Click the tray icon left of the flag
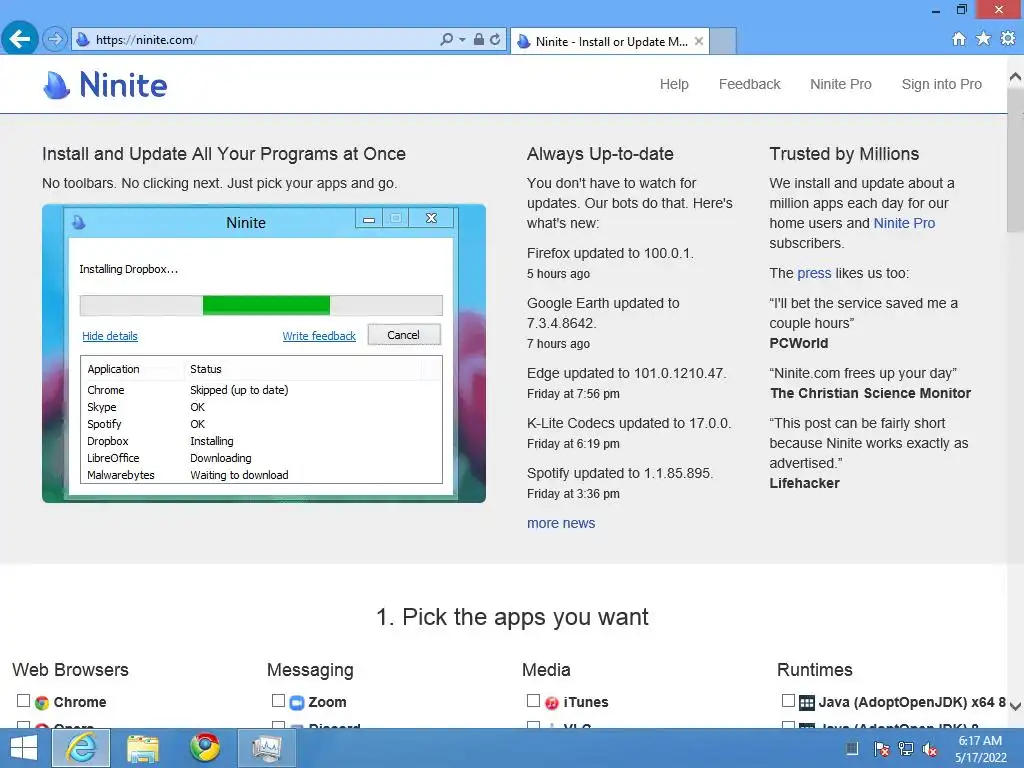 [x=852, y=749]
